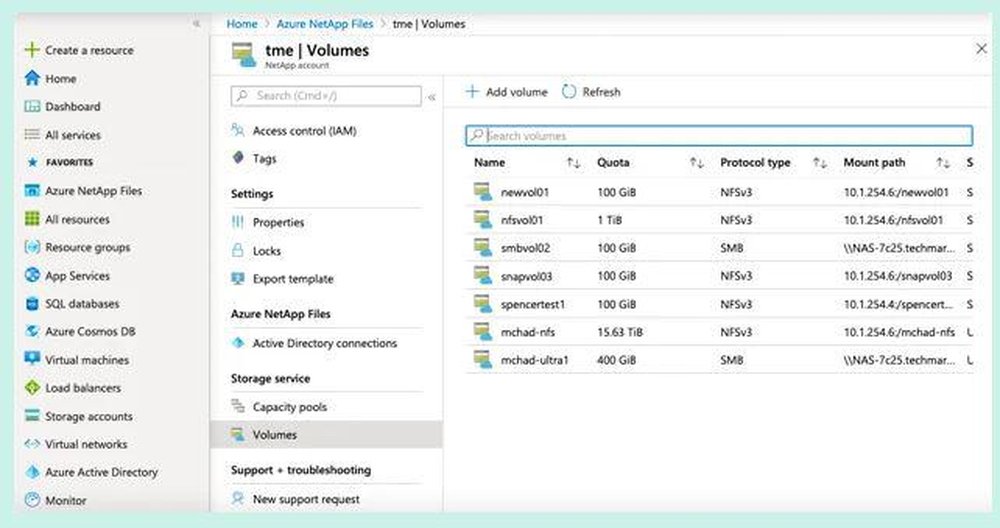Click the Azure NetApp Files favorite icon

(32, 191)
